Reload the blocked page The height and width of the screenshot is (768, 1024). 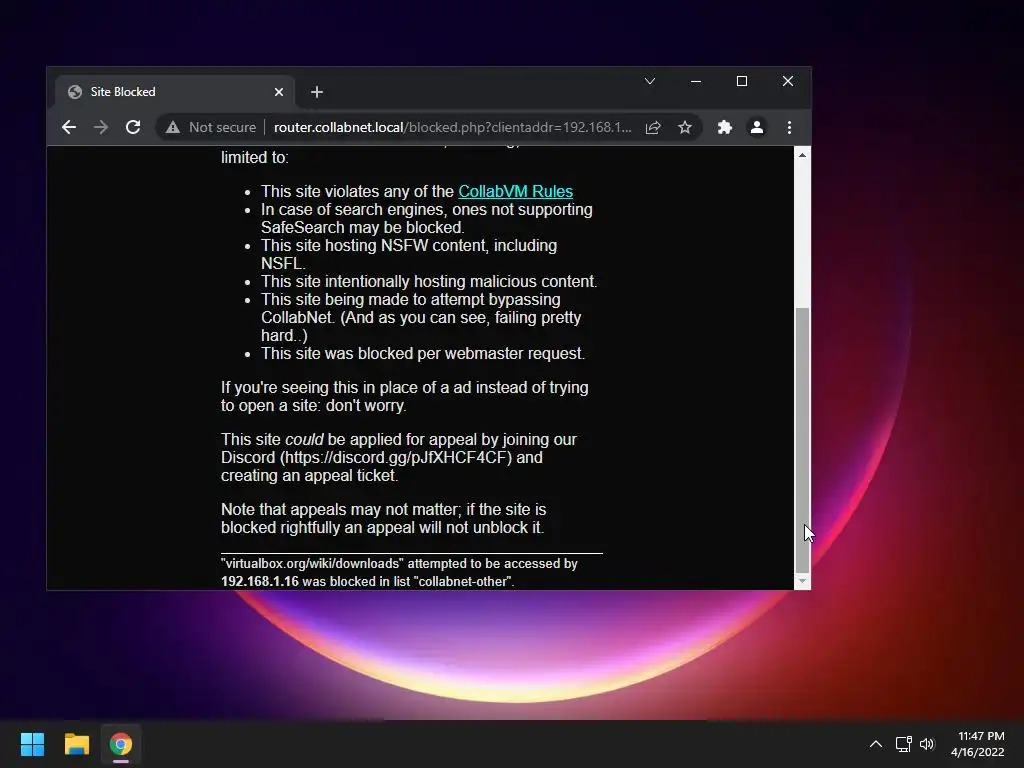point(133,127)
